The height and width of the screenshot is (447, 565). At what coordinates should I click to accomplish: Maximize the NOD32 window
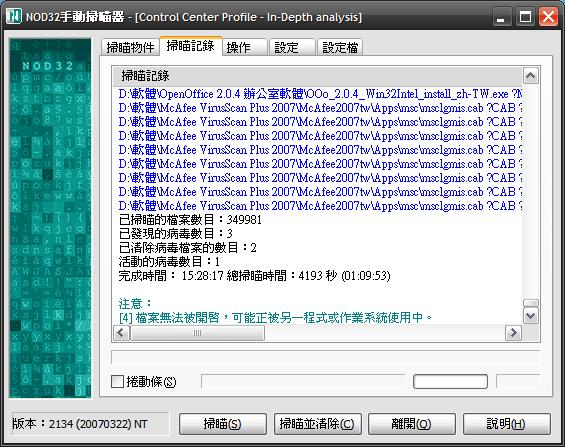(525, 17)
